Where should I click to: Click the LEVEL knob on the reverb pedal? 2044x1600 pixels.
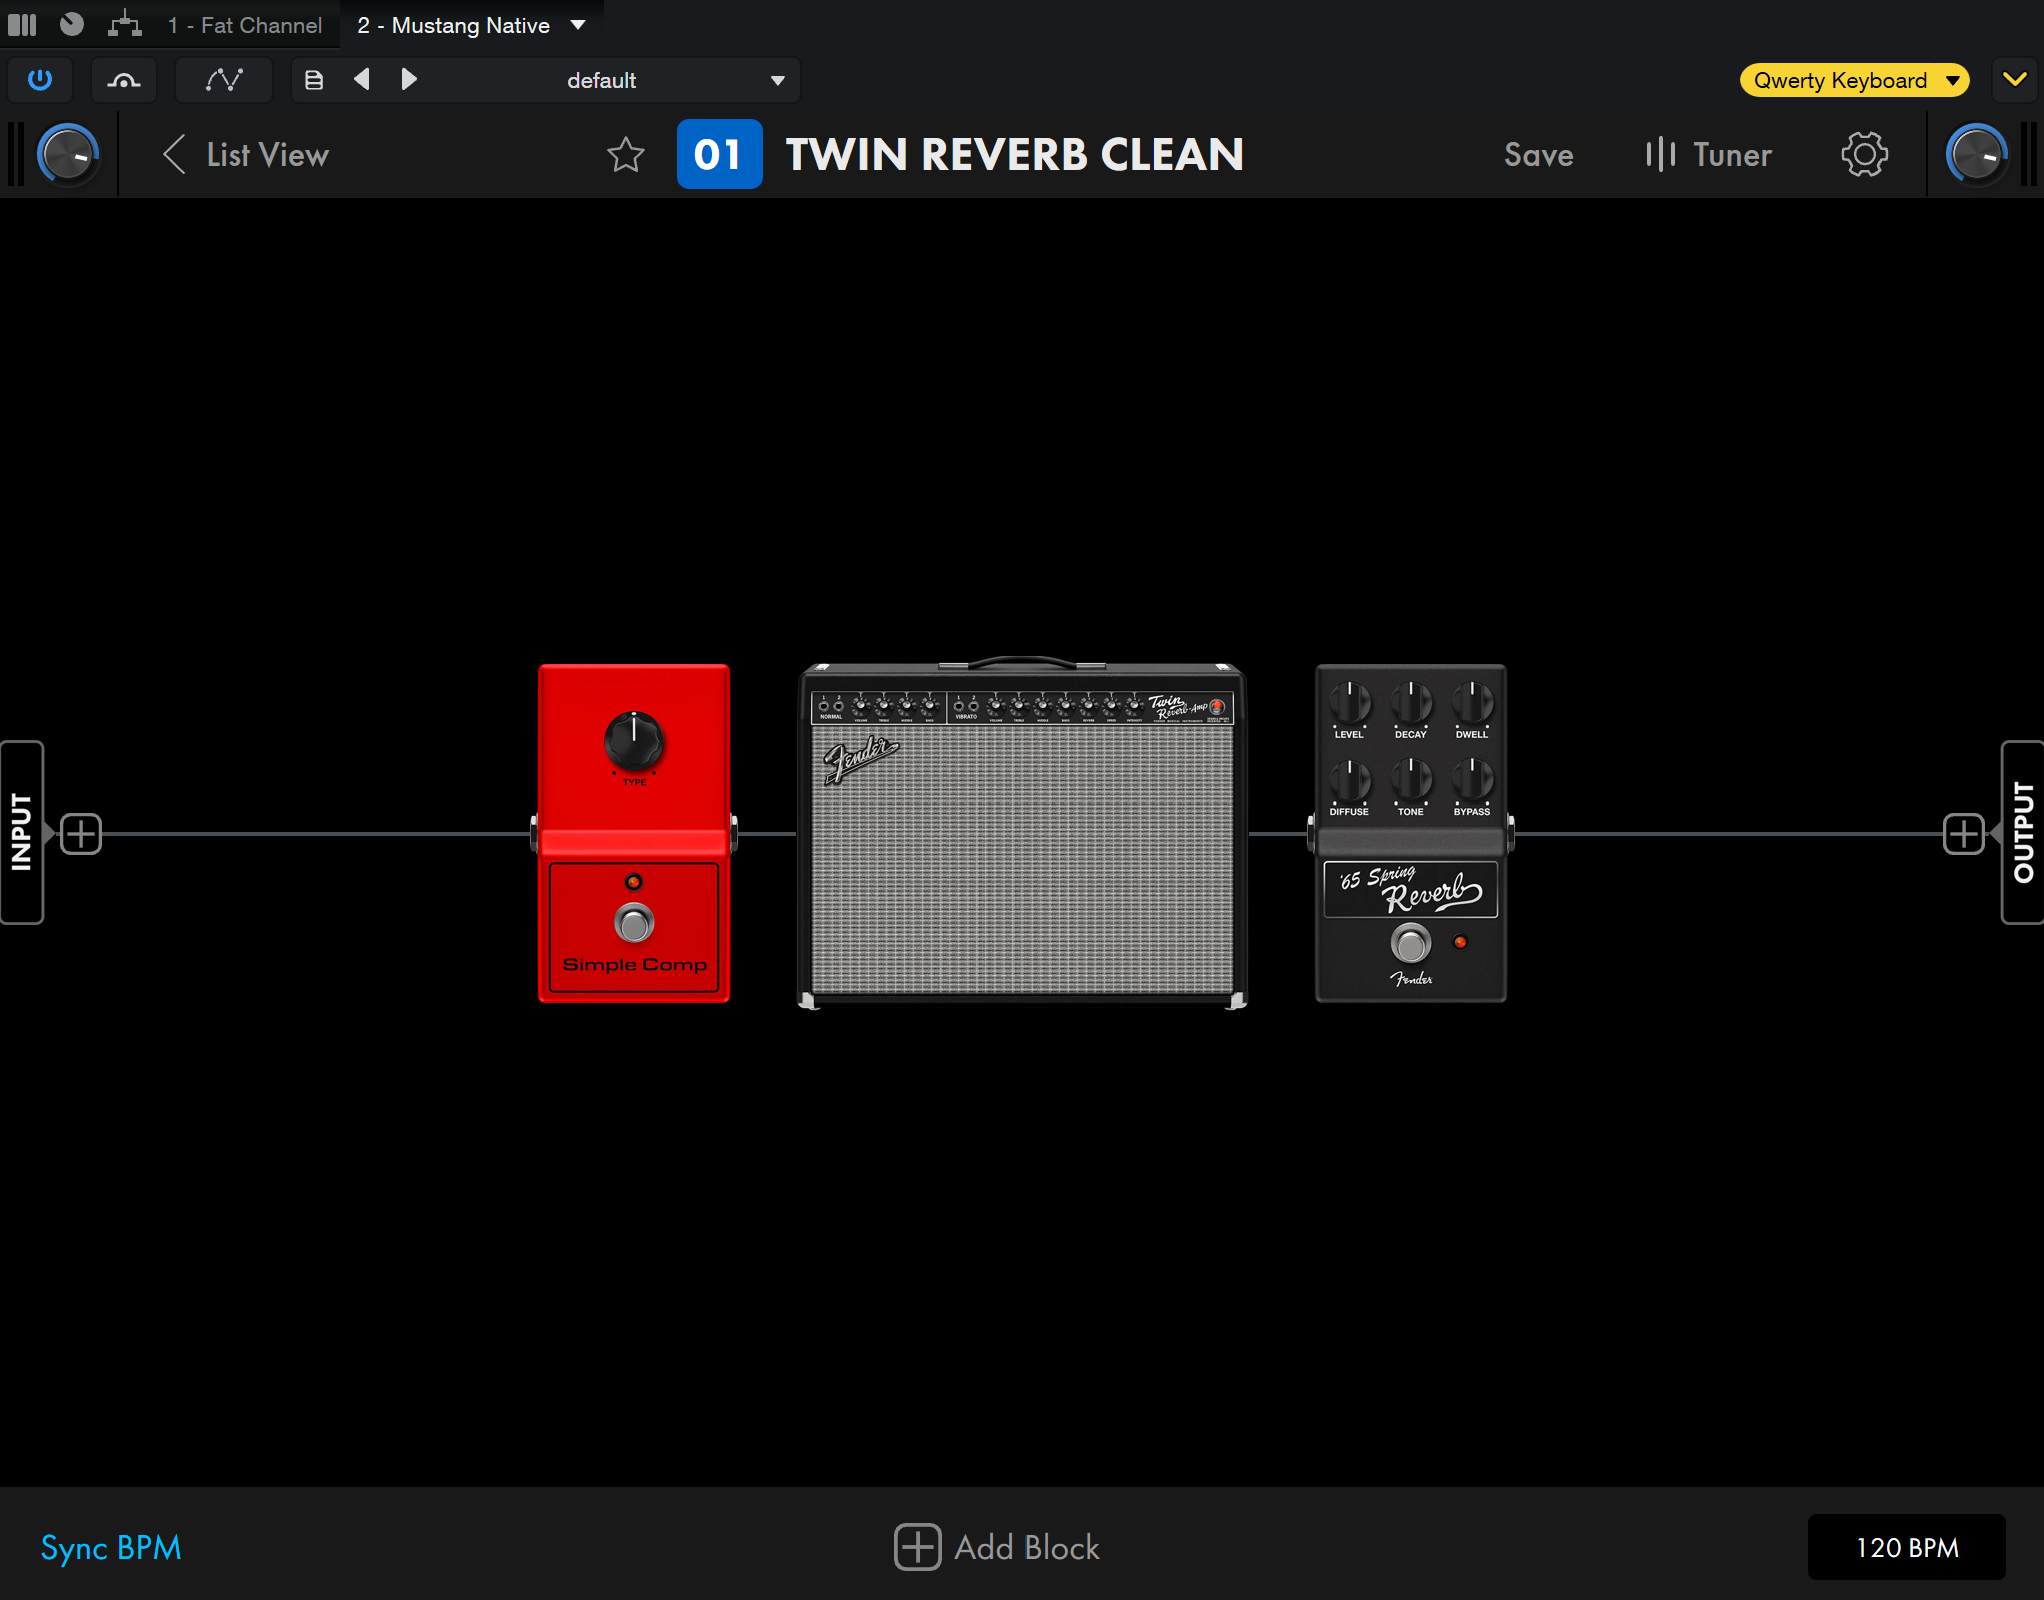[1349, 703]
